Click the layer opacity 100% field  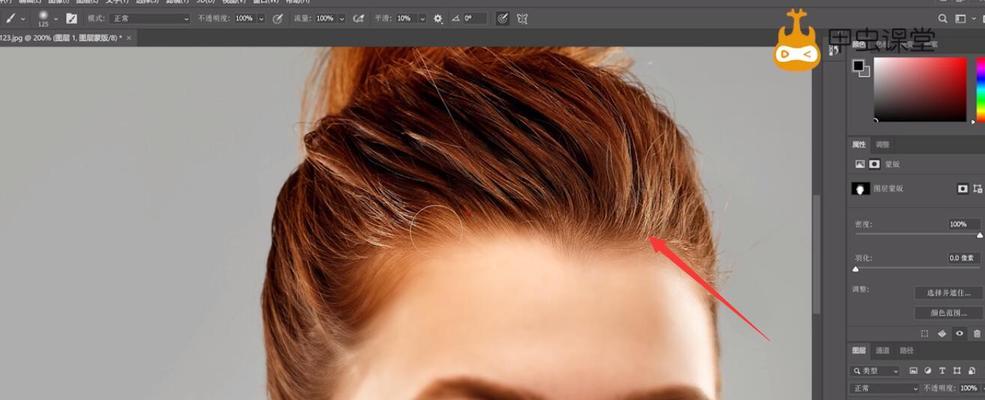[971, 389]
